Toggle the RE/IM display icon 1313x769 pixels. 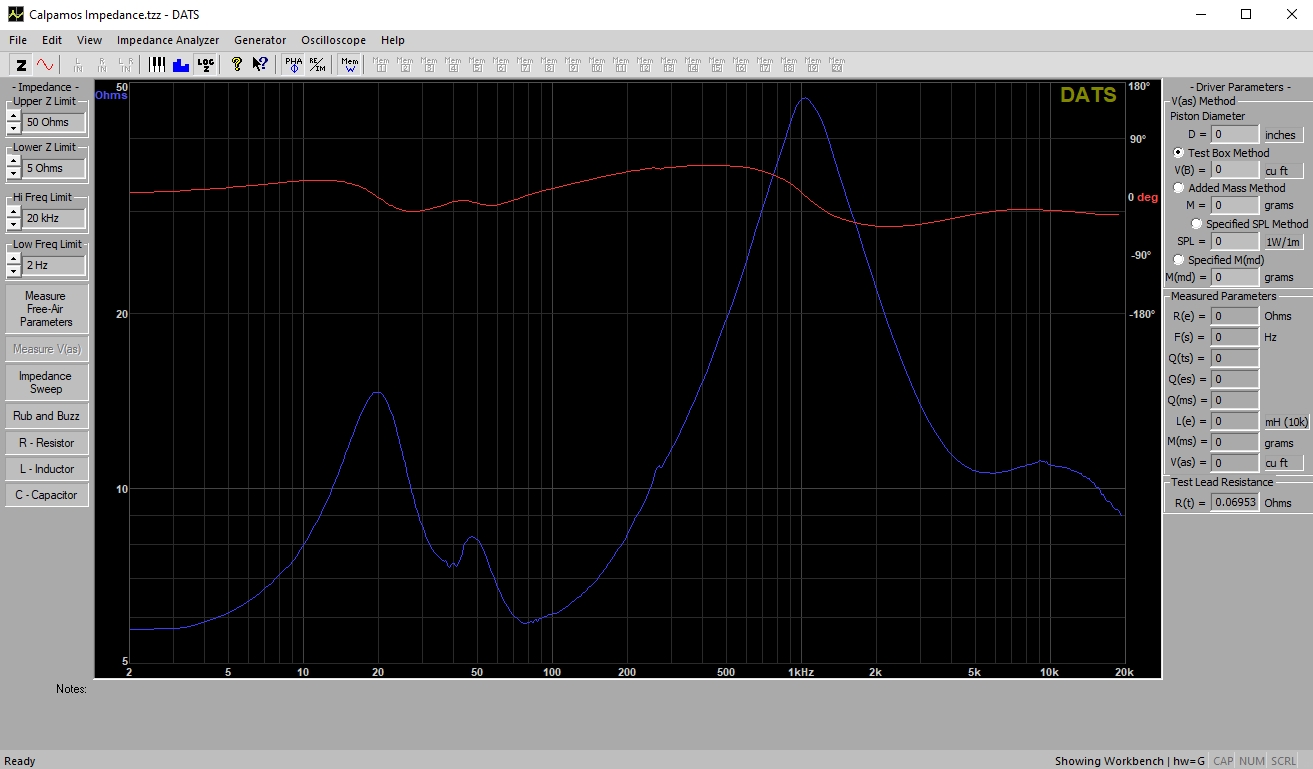(317, 64)
